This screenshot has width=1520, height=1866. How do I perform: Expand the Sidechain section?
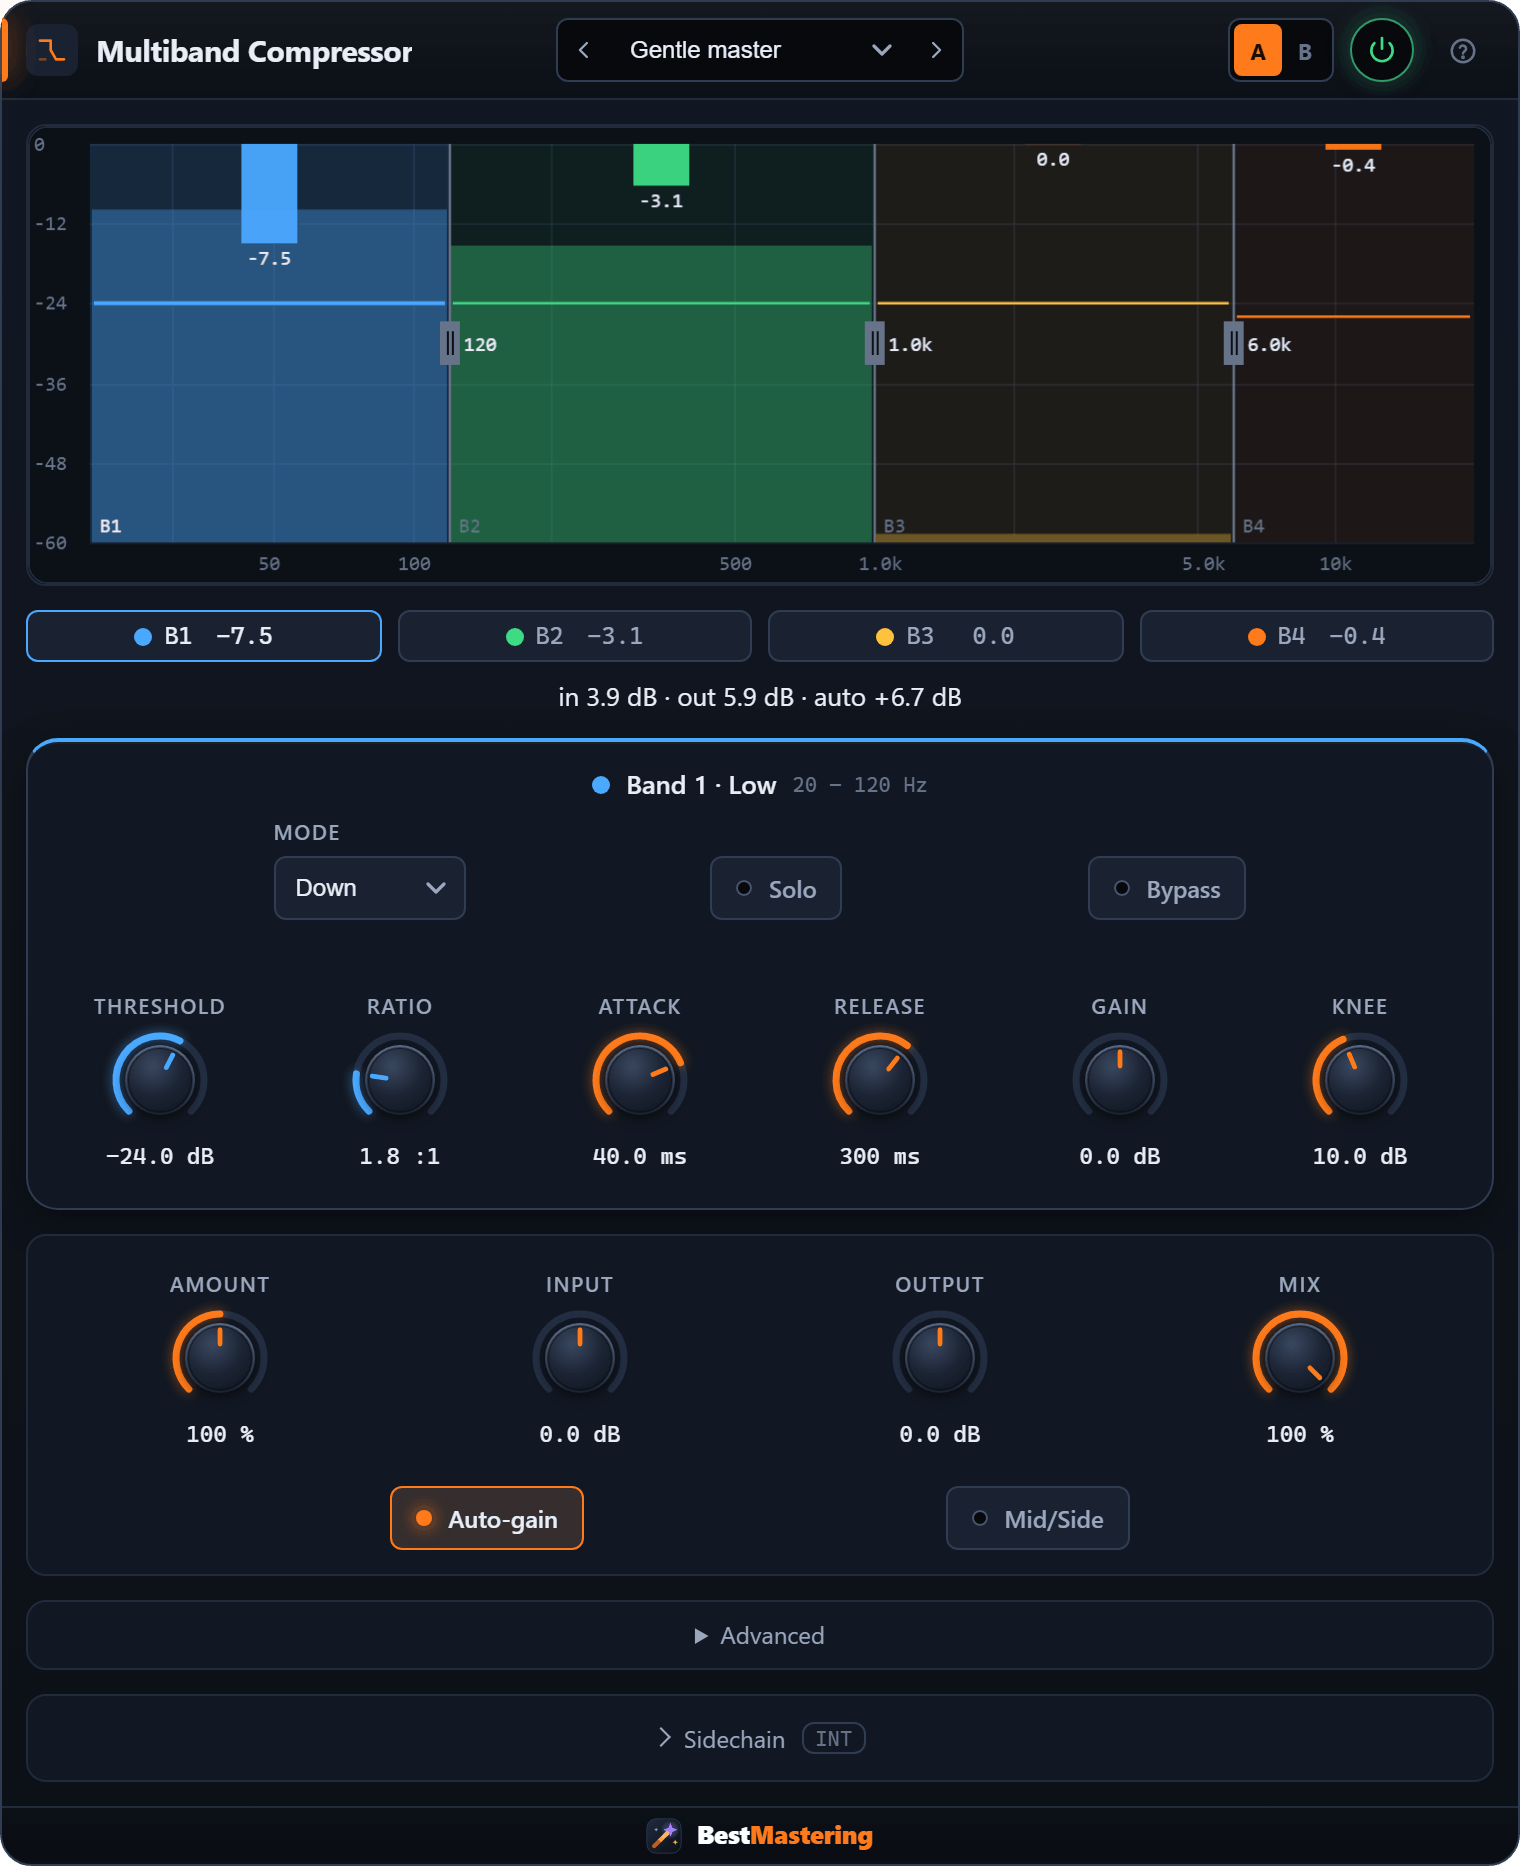[760, 1738]
